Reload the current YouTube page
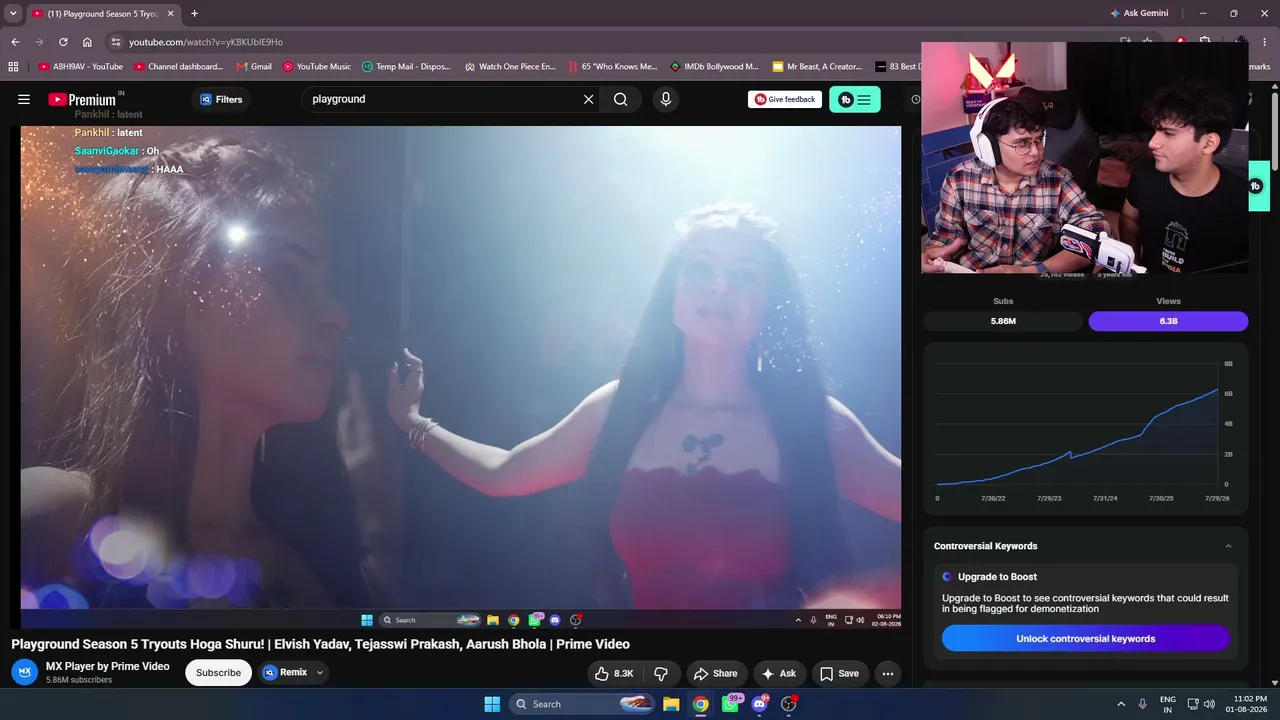The image size is (1280, 720). click(63, 42)
